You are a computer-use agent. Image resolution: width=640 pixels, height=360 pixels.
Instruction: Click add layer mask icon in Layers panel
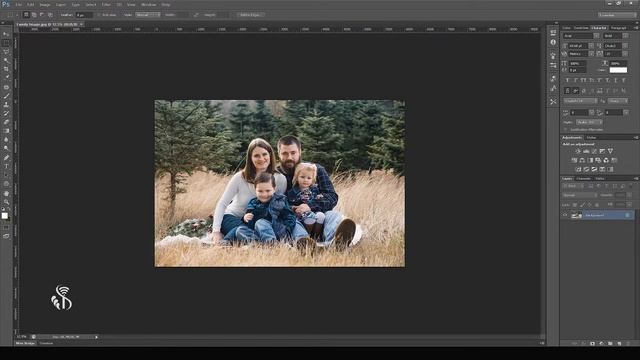click(x=593, y=344)
